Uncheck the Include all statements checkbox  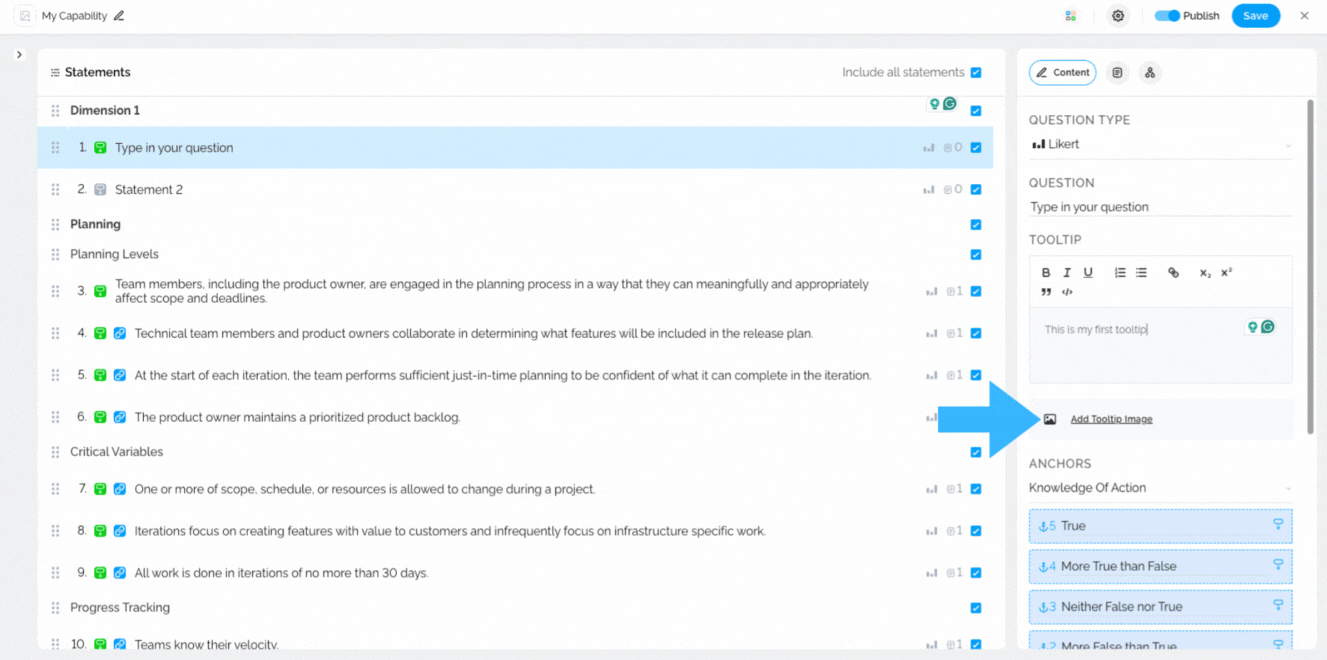pyautogui.click(x=976, y=73)
